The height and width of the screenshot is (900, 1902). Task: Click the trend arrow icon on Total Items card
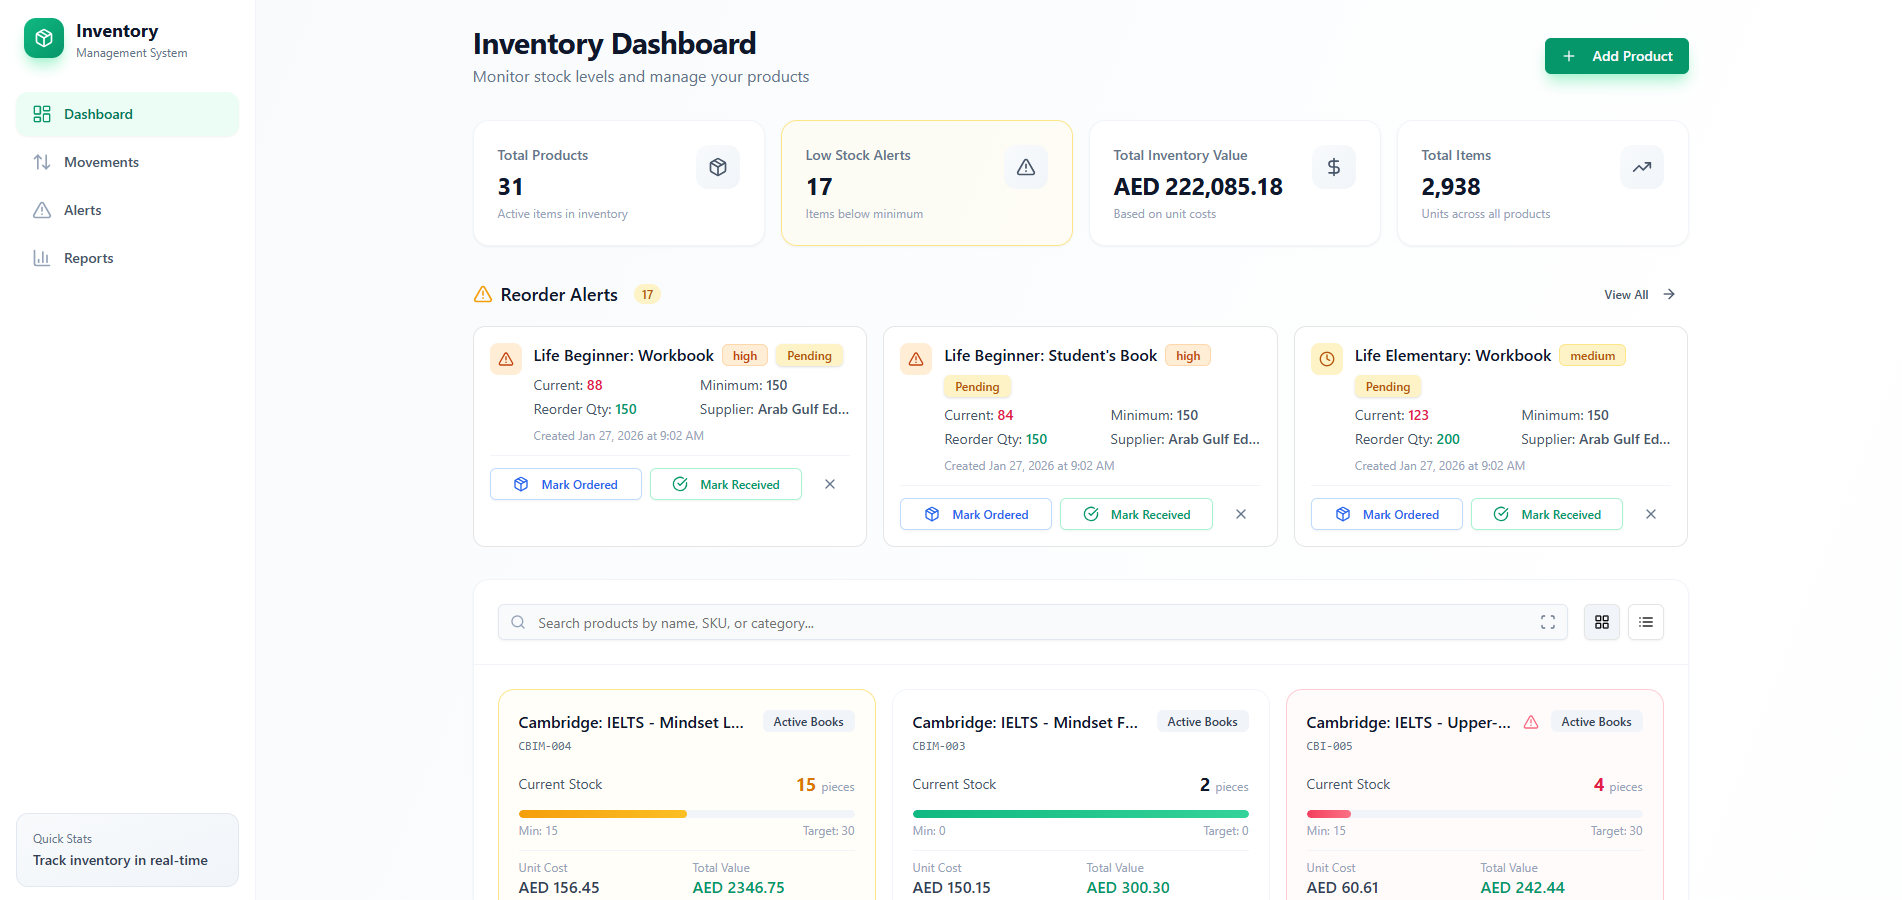pos(1642,167)
